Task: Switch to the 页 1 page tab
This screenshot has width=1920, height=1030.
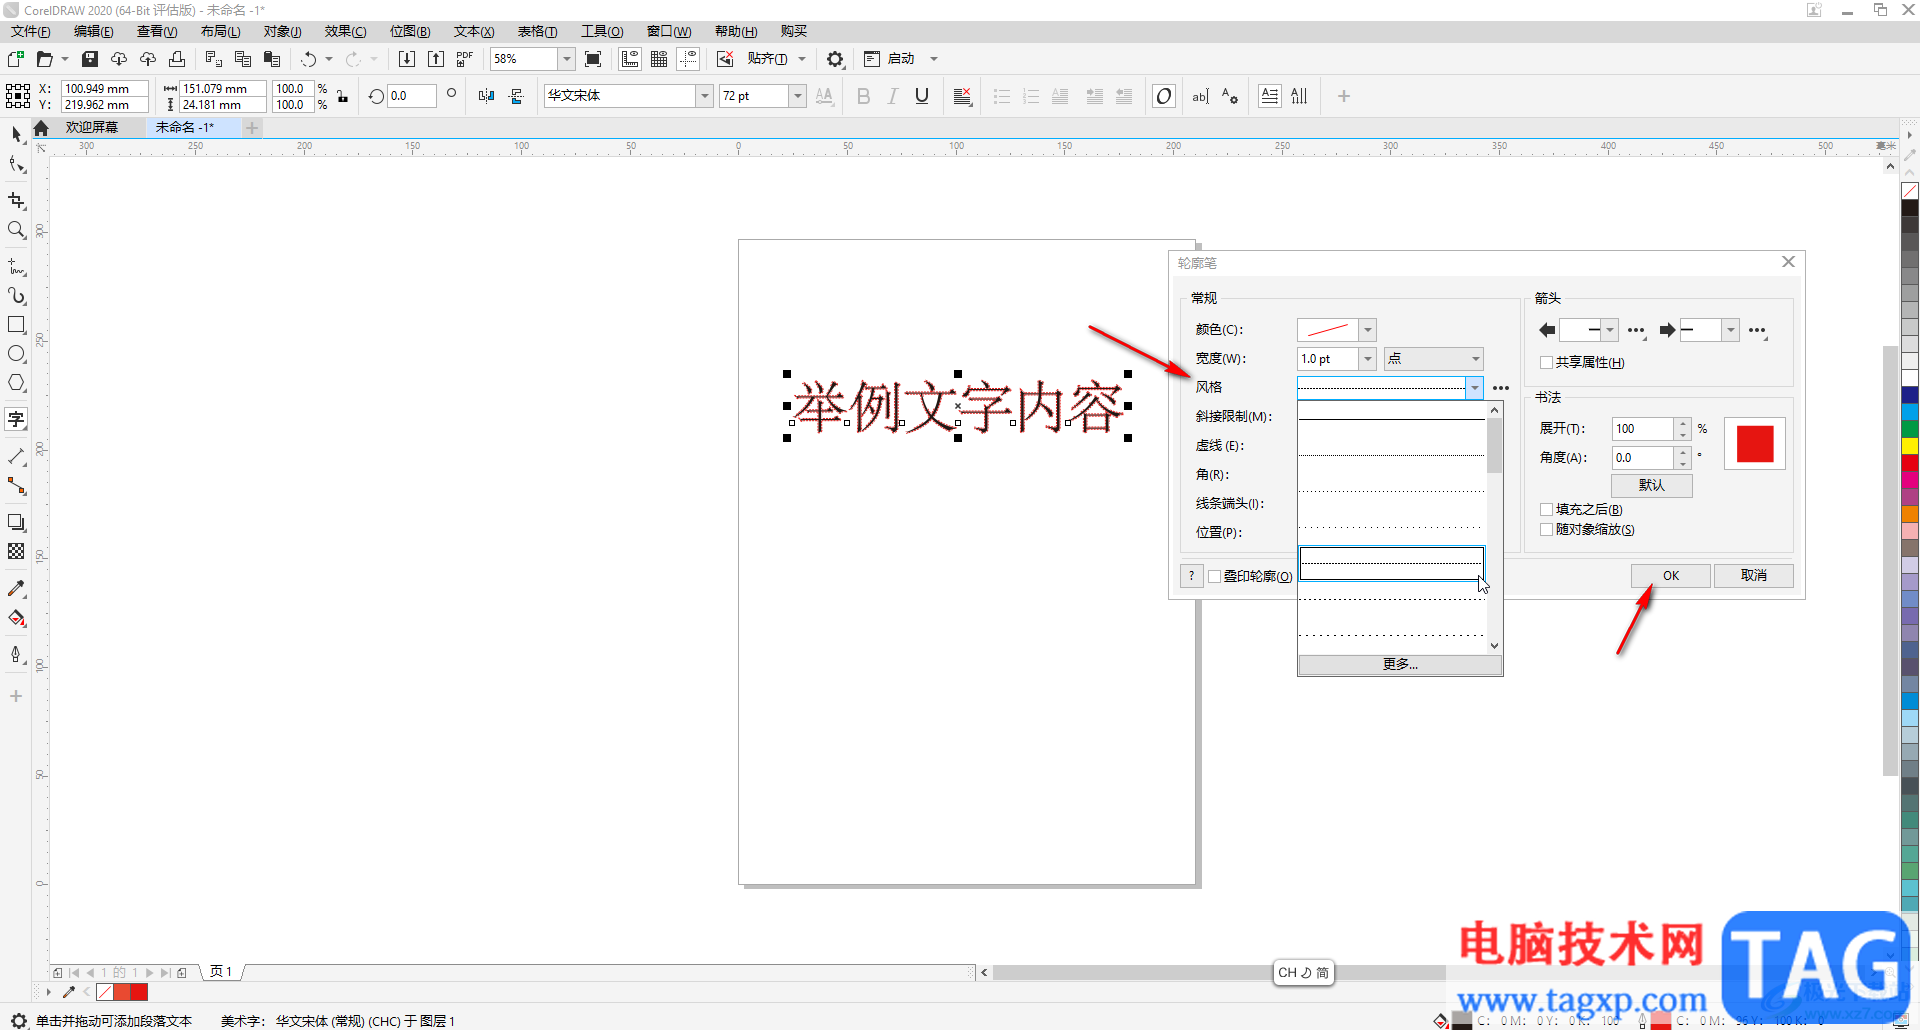Action: (x=221, y=972)
